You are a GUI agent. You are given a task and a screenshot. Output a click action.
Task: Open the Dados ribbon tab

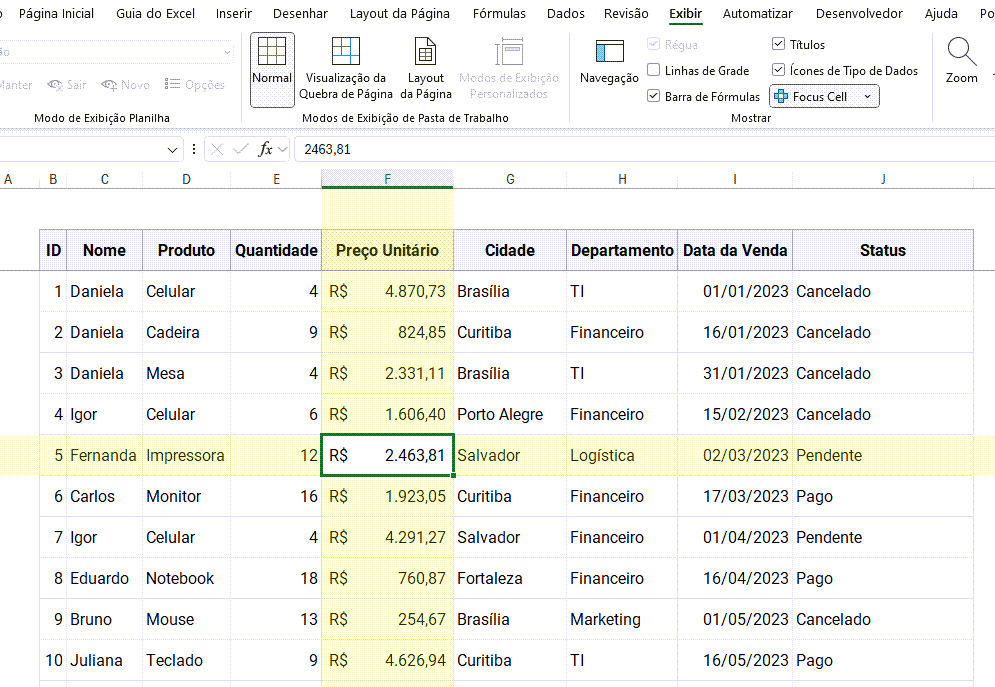(565, 13)
